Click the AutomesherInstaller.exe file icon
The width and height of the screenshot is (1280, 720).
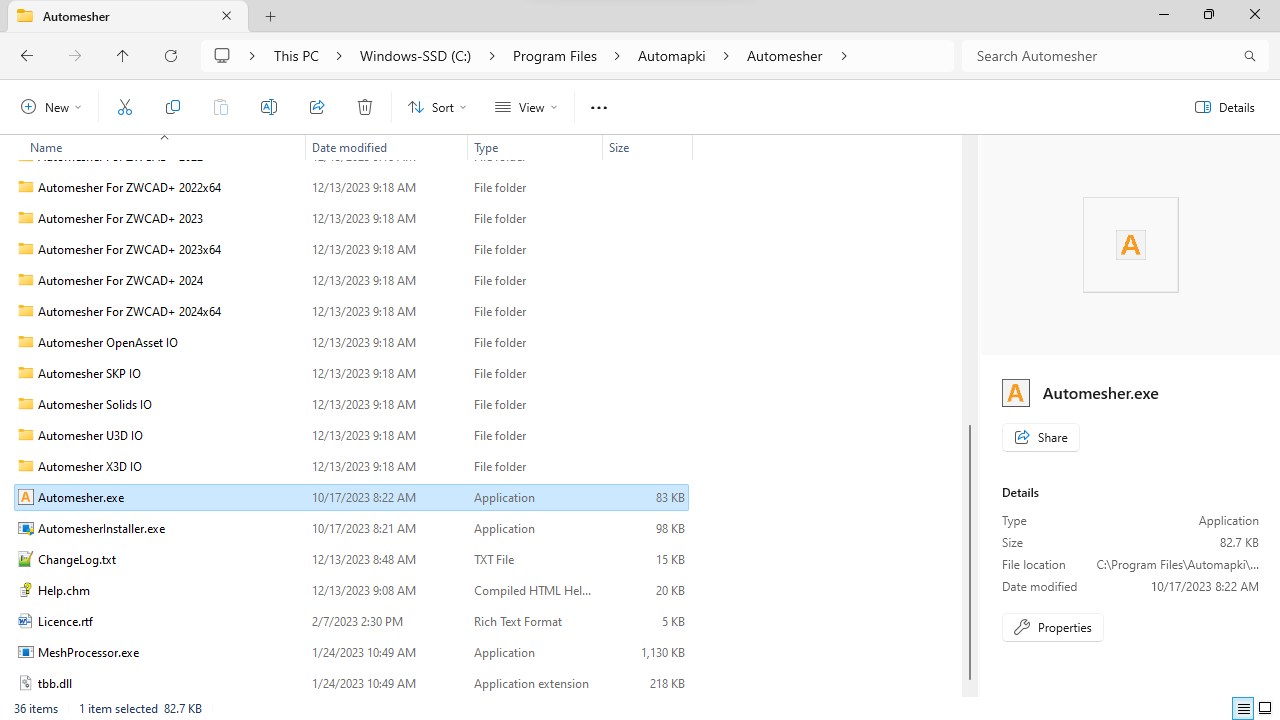[x=26, y=528]
